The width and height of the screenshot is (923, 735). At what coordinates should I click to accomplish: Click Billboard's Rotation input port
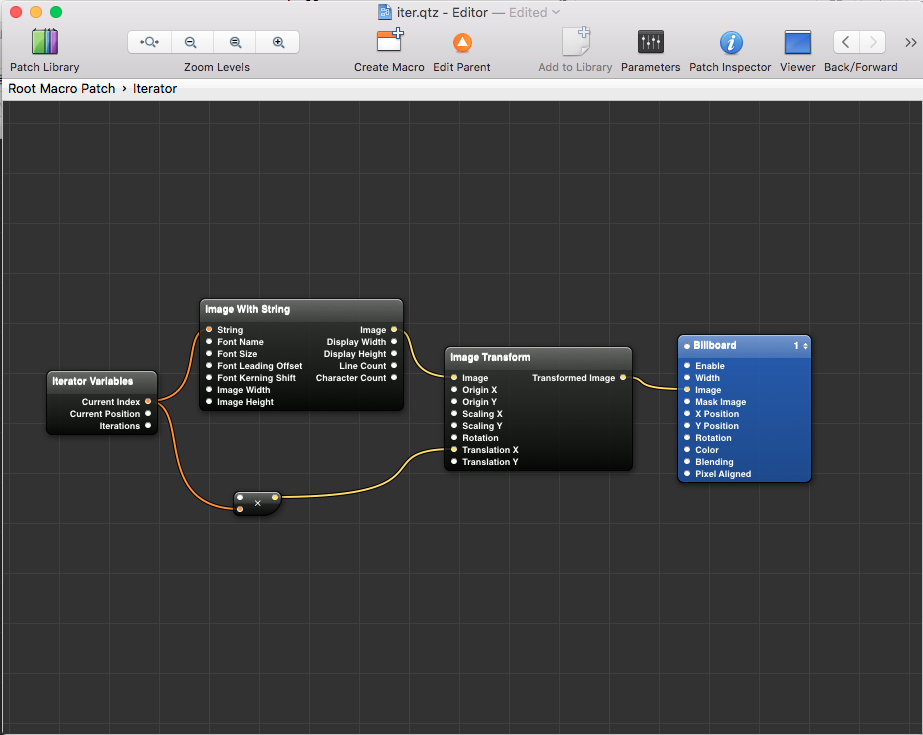[687, 437]
